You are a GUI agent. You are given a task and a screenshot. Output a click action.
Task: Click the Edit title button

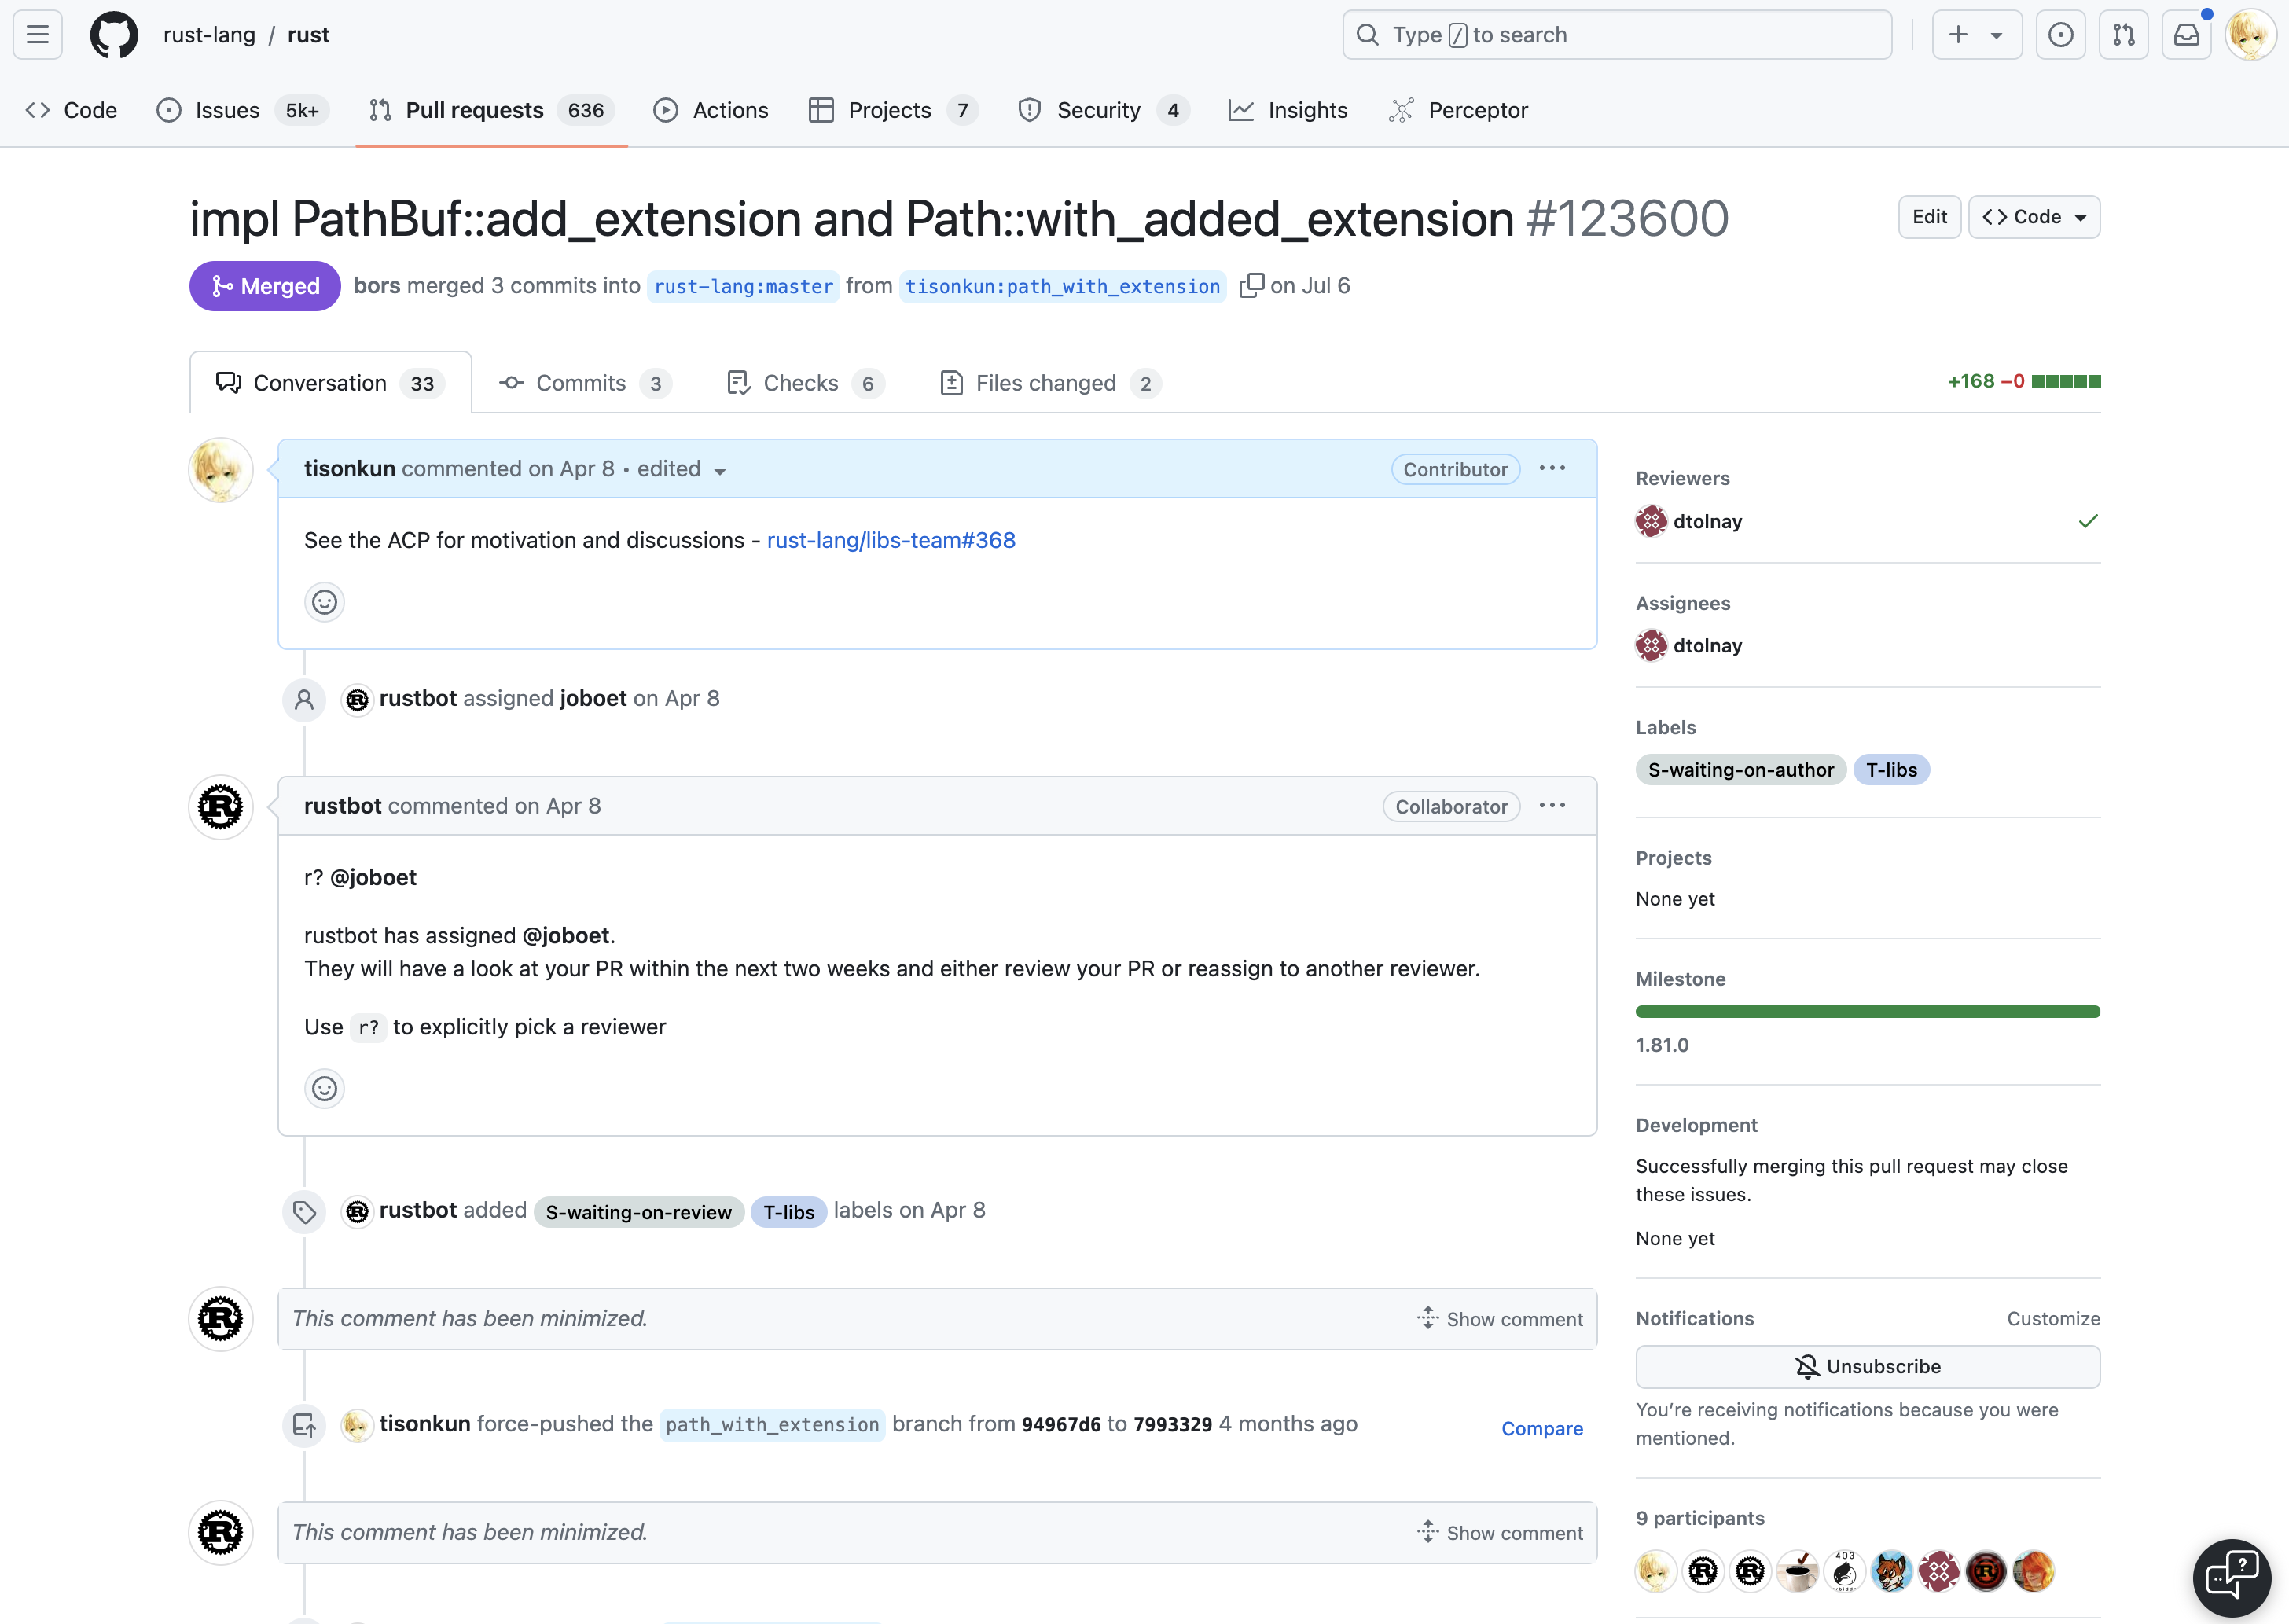tap(1929, 217)
